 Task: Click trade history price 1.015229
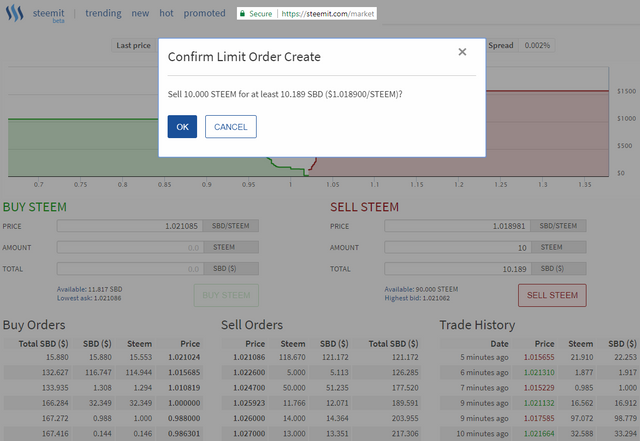(x=539, y=388)
